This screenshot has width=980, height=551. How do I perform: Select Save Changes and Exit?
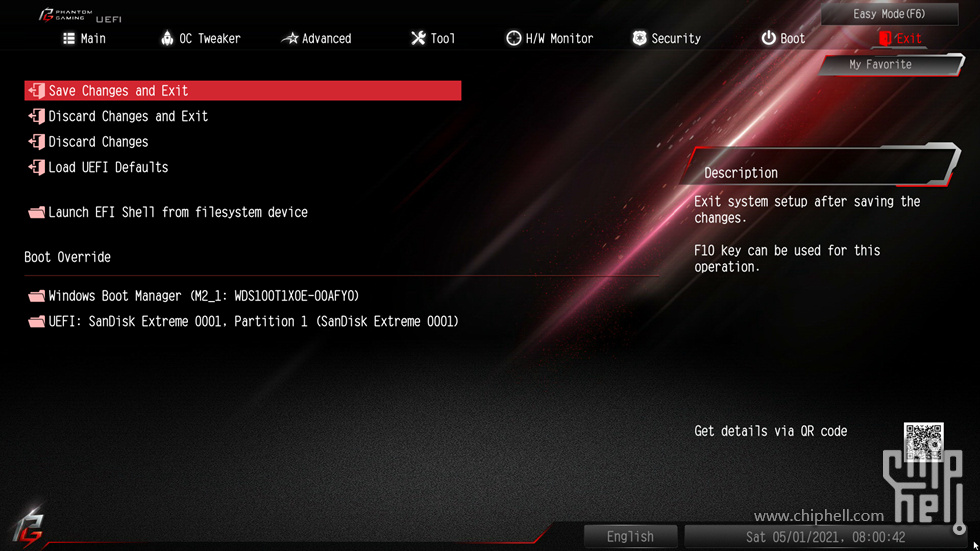click(x=242, y=91)
